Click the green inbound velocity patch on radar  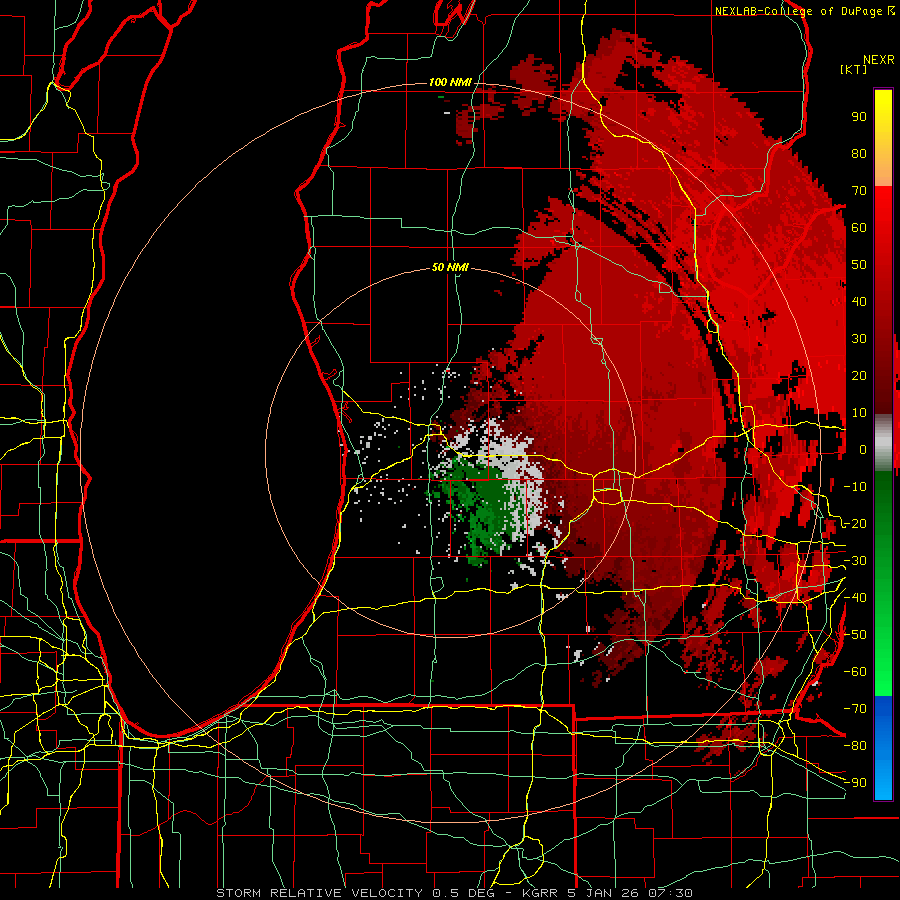tap(487, 510)
